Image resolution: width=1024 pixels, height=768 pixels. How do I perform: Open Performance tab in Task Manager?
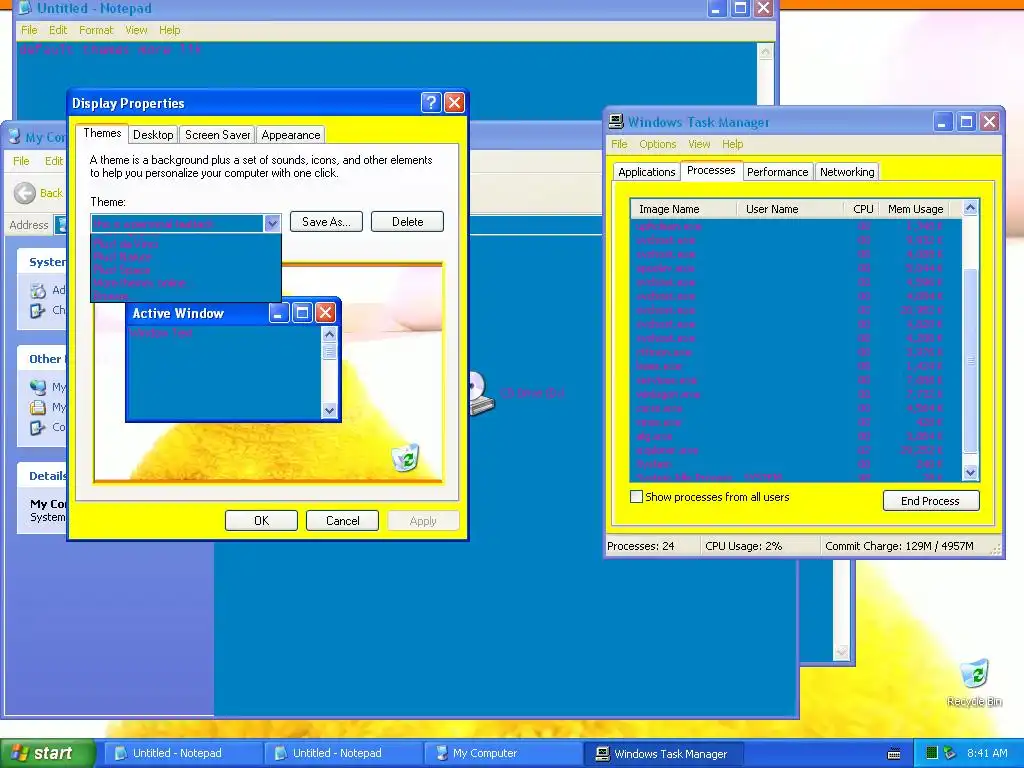click(x=777, y=172)
